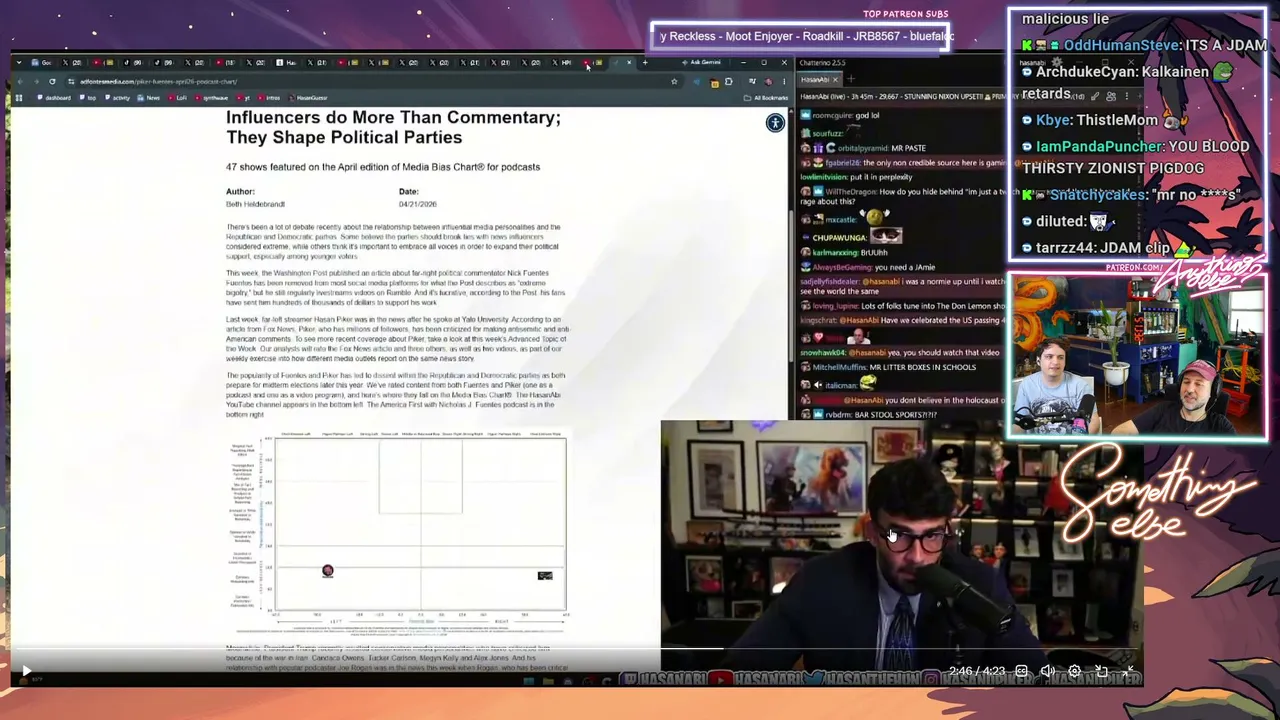Add a new Chatterino tab
The height and width of the screenshot is (720, 1280).
851,79
